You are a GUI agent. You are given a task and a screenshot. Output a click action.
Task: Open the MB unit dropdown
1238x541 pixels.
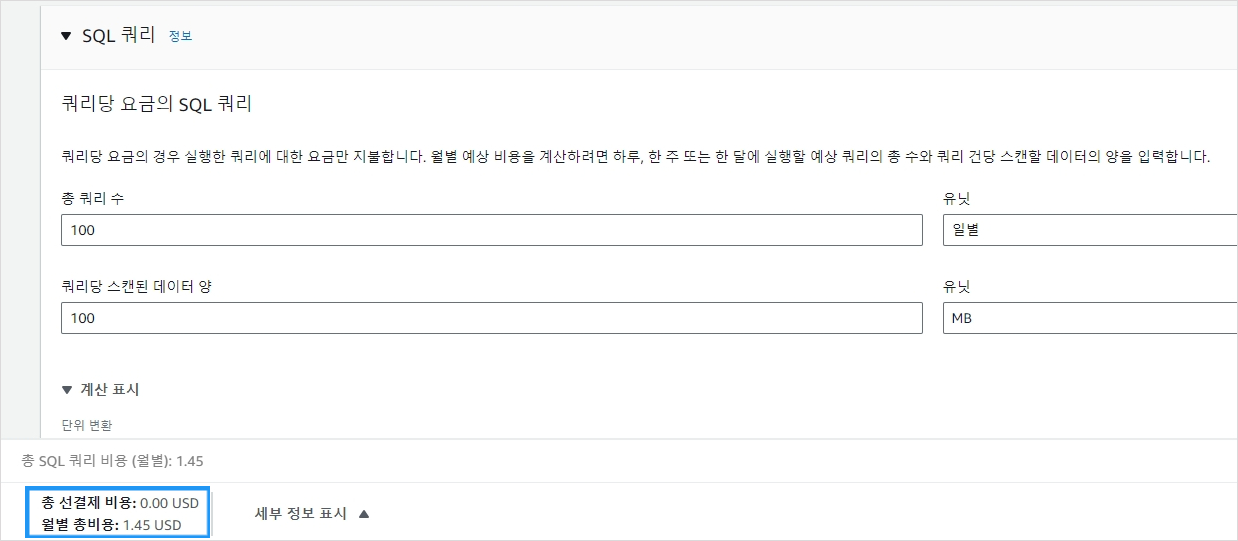pyautogui.click(x=1090, y=318)
